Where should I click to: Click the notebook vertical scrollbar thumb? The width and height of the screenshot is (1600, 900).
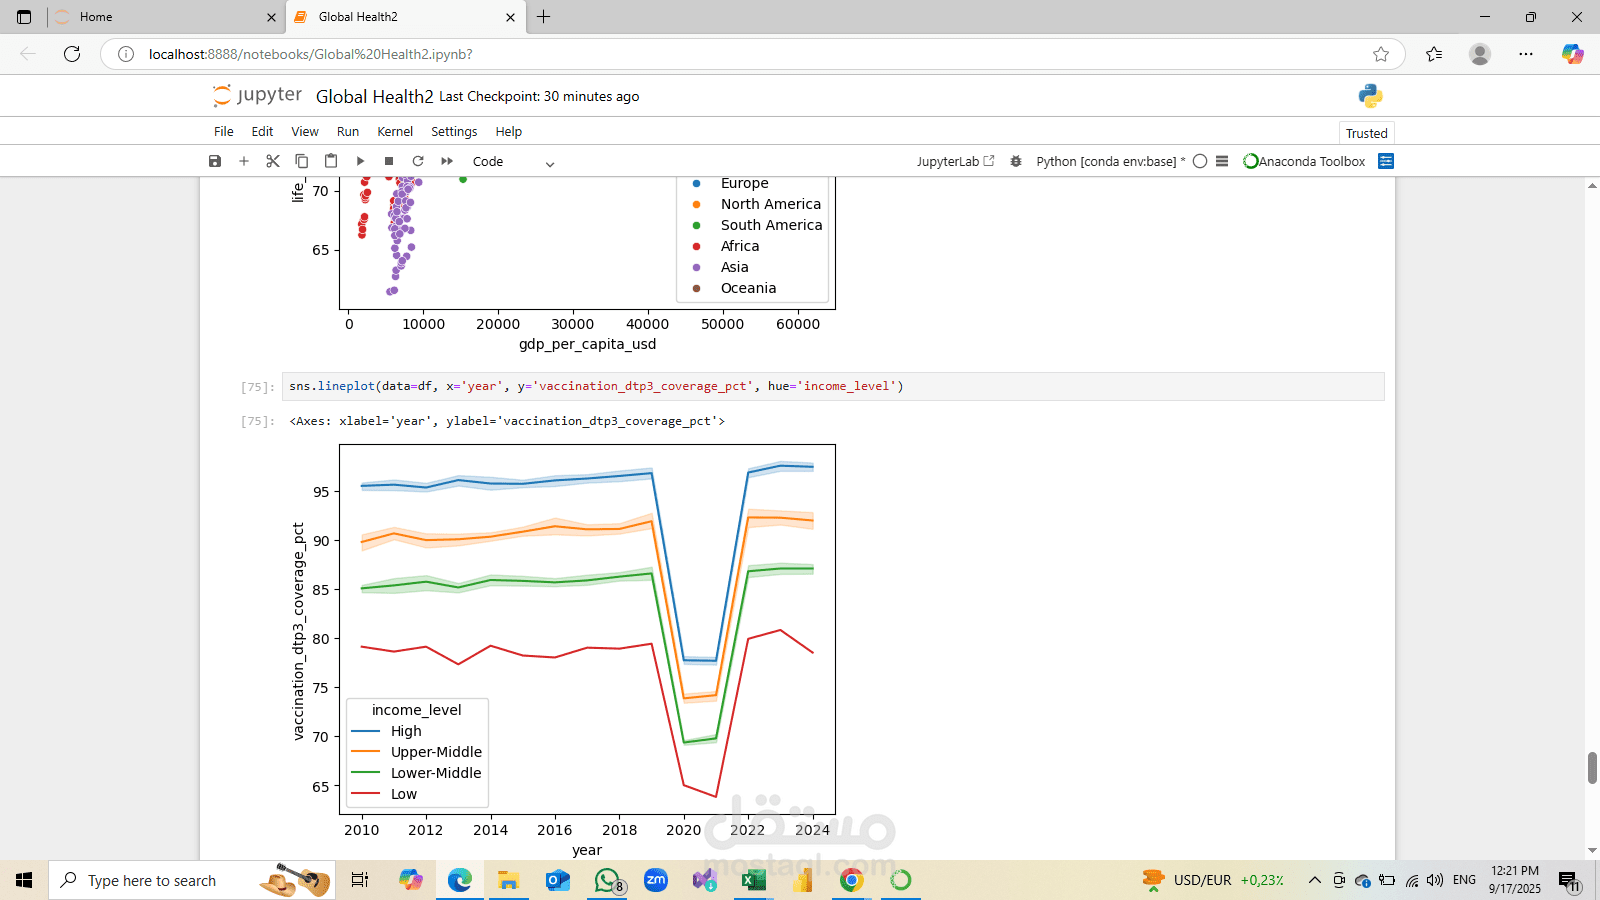[1592, 768]
